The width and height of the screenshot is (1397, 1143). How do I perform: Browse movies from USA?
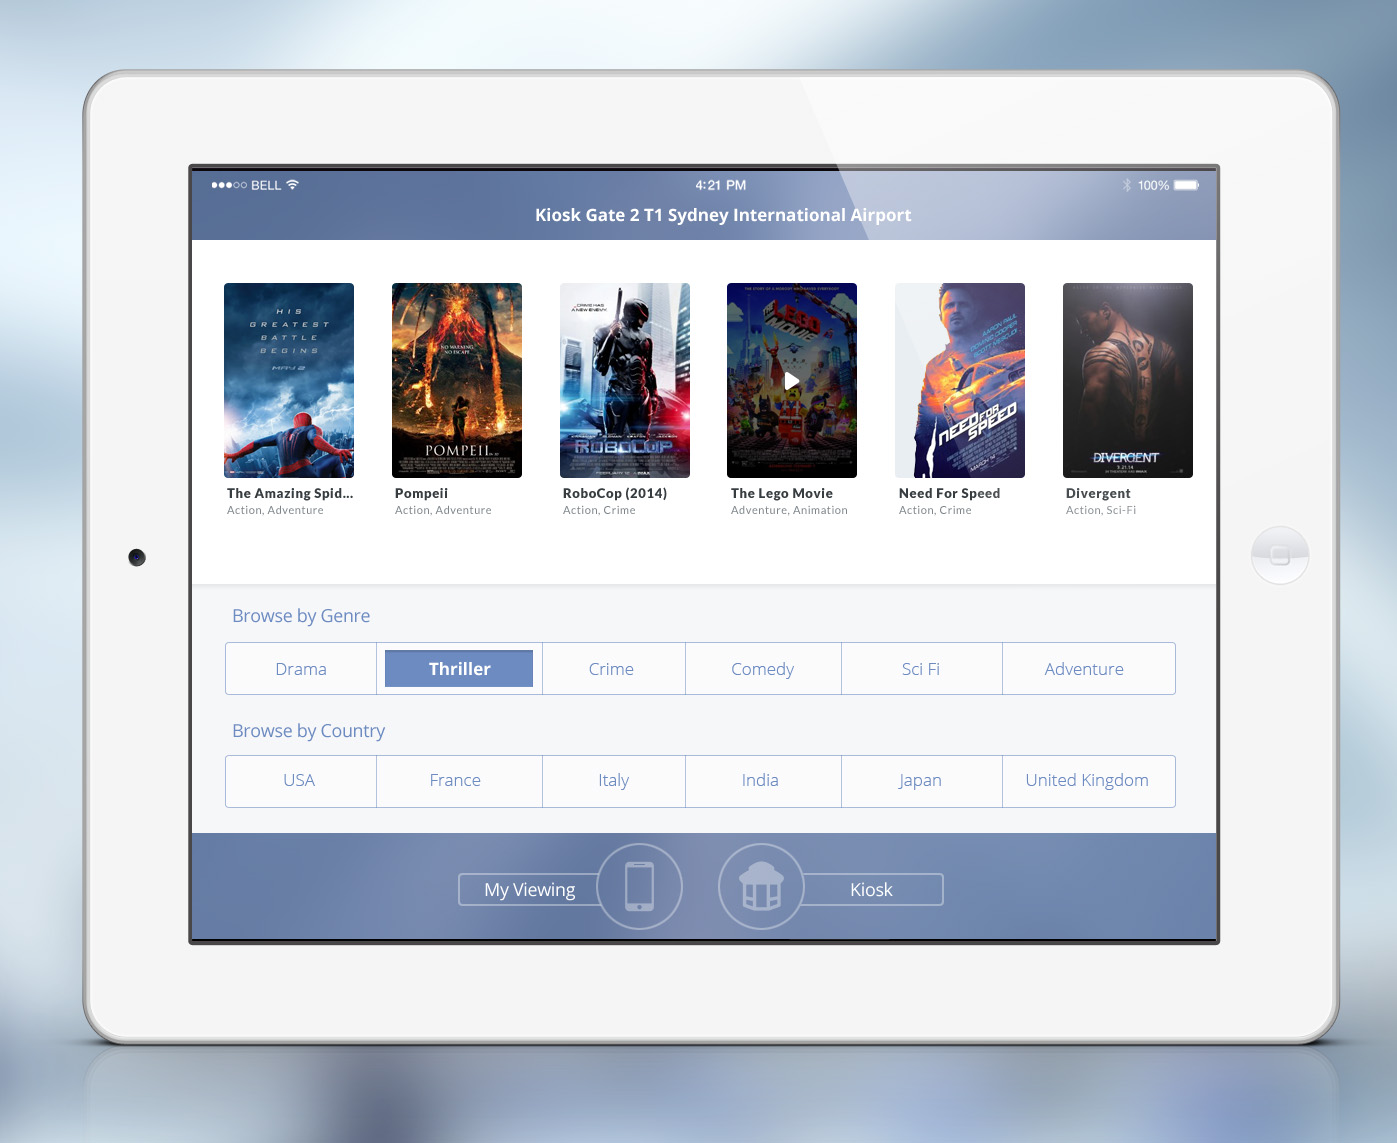(x=301, y=781)
